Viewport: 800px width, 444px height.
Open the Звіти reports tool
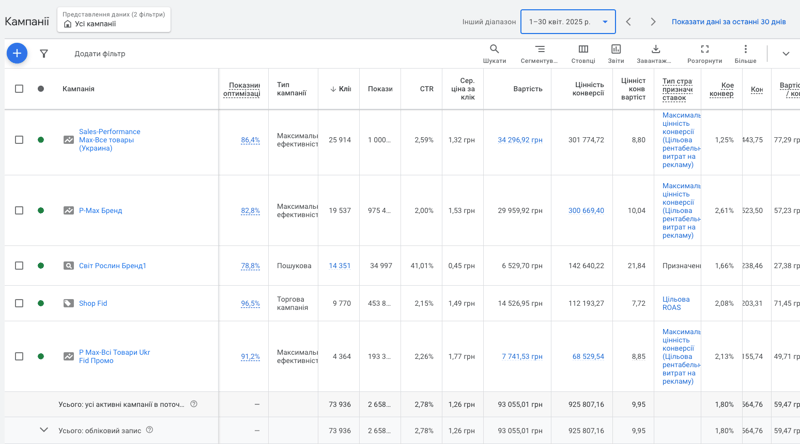(616, 54)
